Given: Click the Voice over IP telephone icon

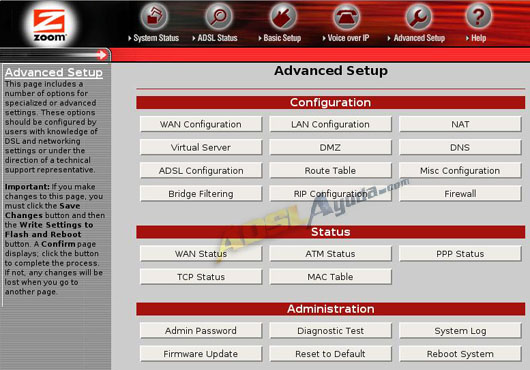Looking at the screenshot, I should pos(346,16).
